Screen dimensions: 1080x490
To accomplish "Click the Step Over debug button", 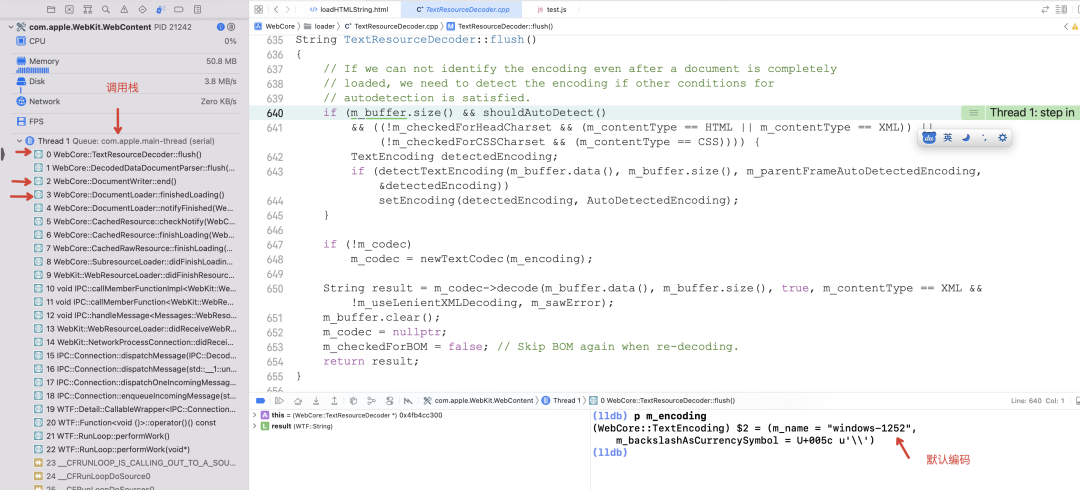I will pyautogui.click(x=298, y=400).
